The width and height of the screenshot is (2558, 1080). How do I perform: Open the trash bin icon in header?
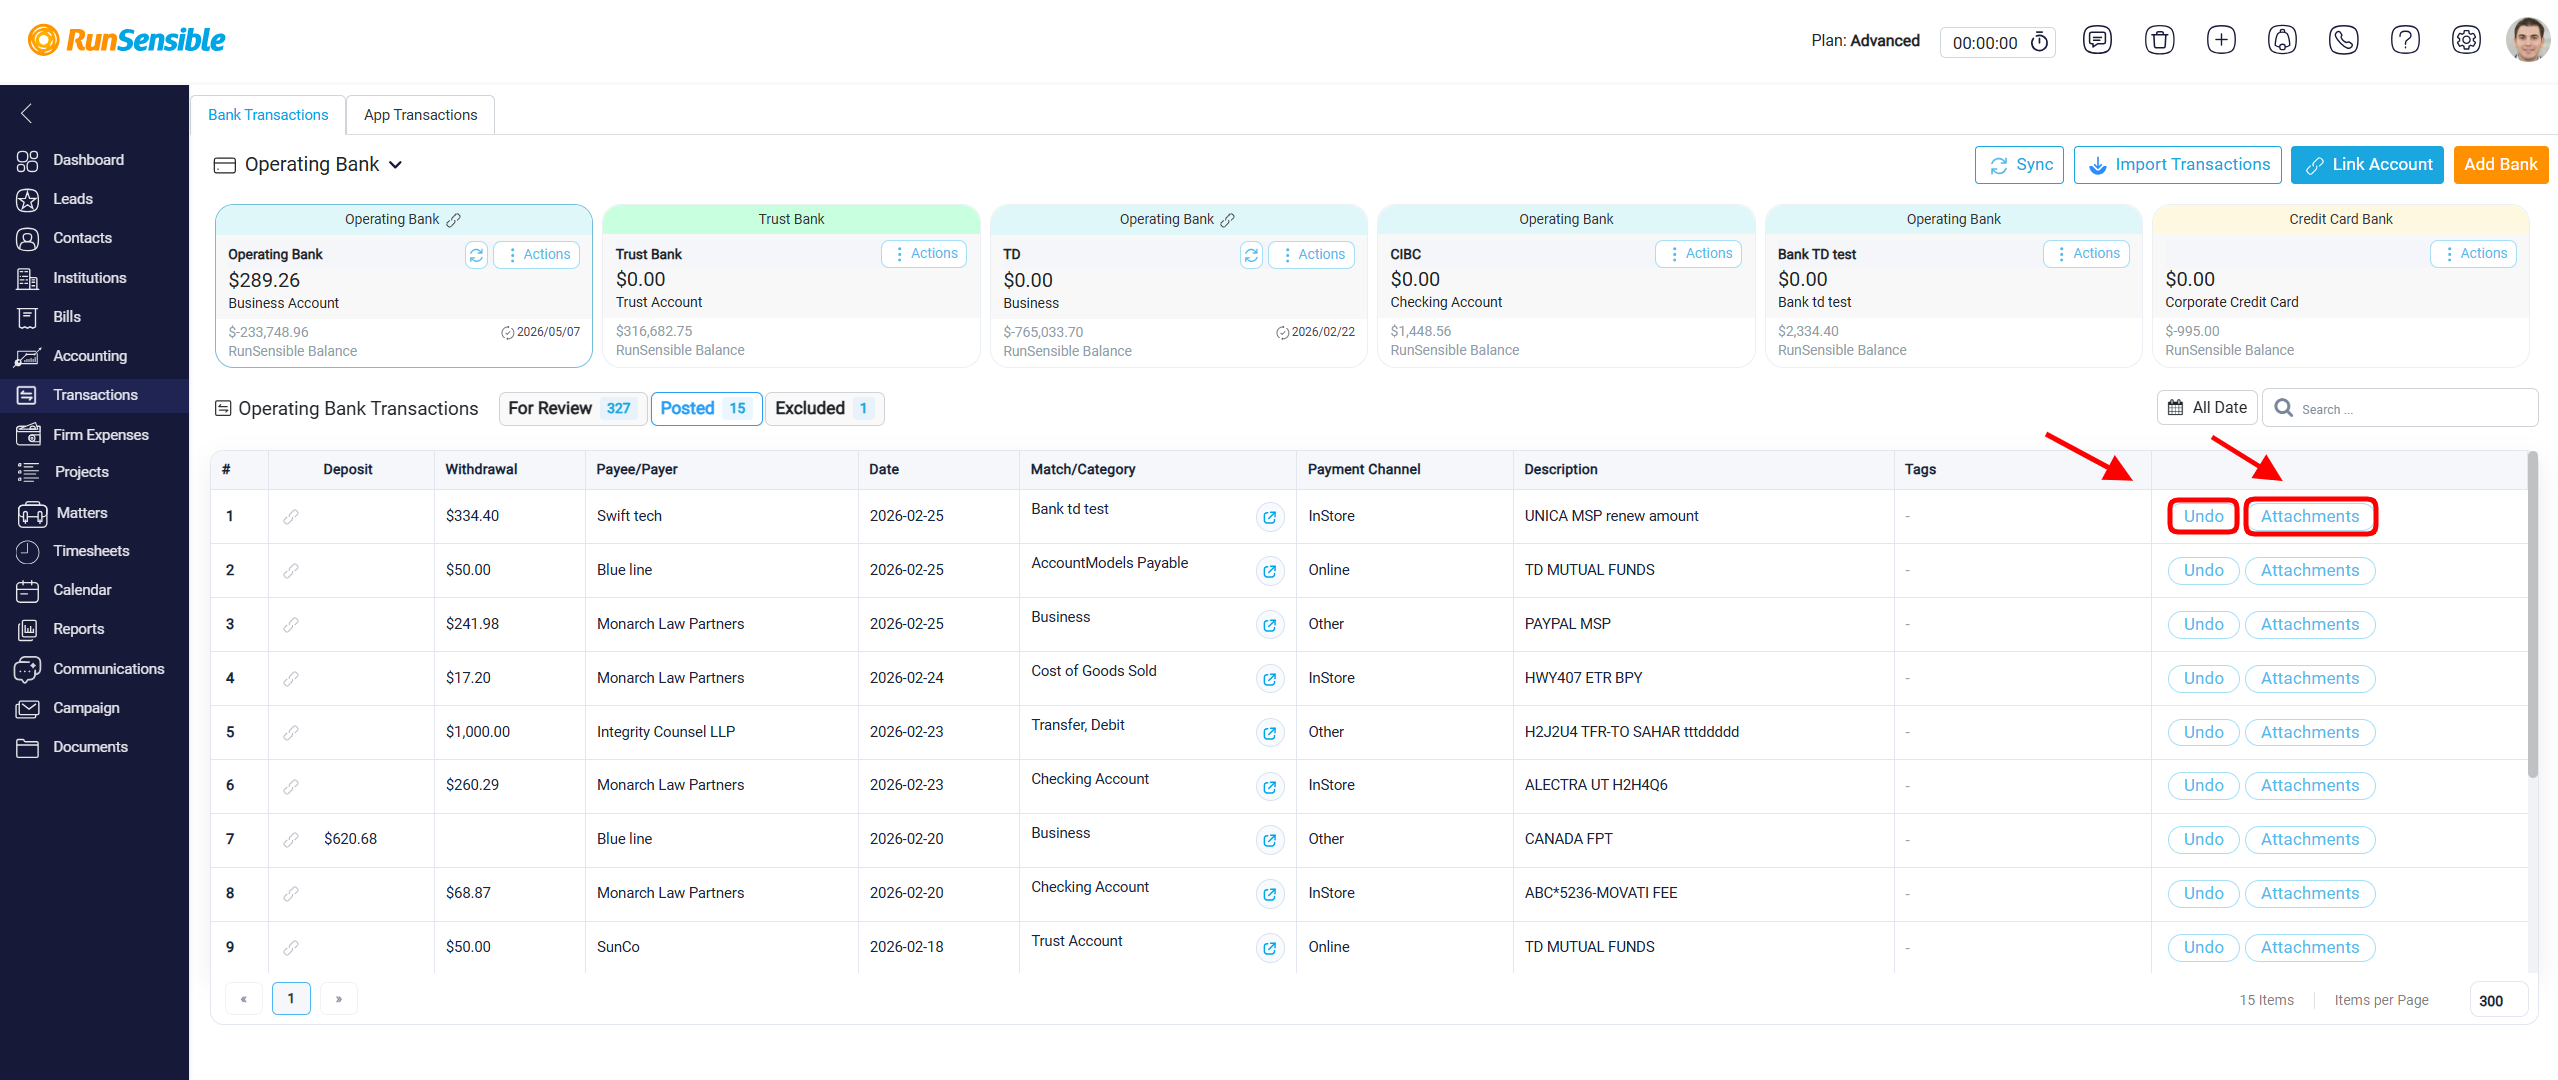pyautogui.click(x=2159, y=41)
